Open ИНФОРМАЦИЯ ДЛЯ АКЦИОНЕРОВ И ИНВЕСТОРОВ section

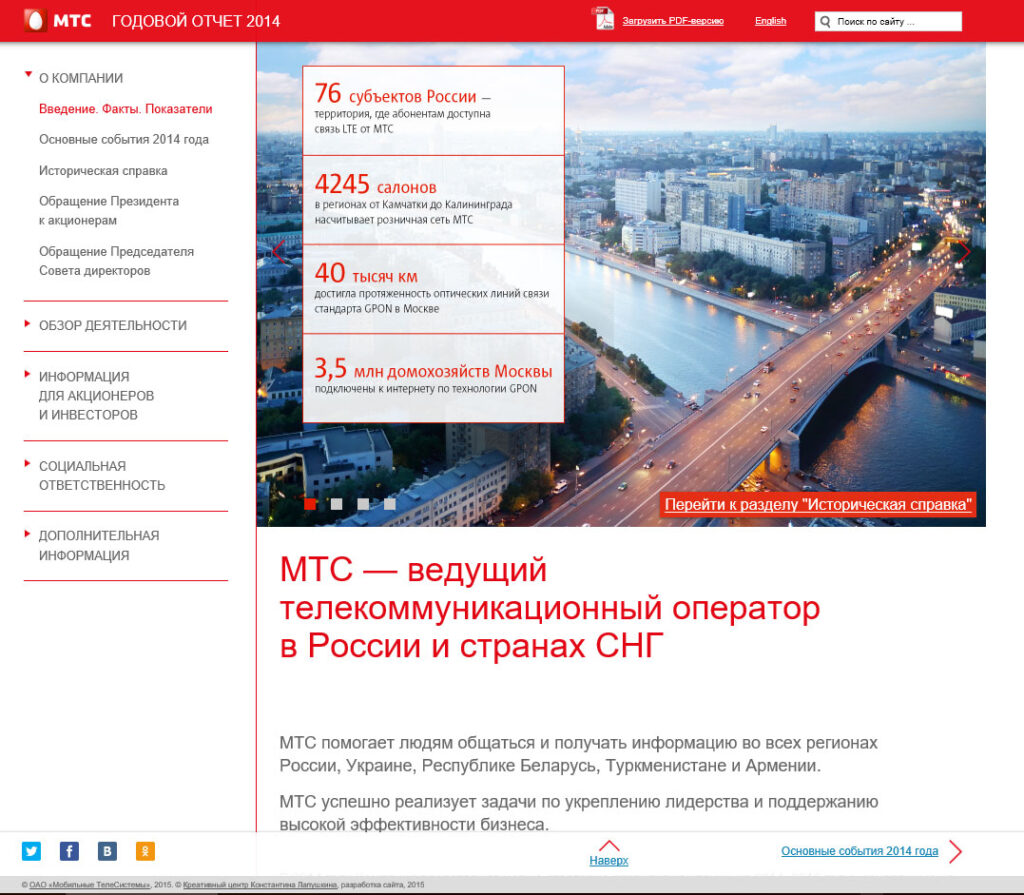click(x=97, y=395)
